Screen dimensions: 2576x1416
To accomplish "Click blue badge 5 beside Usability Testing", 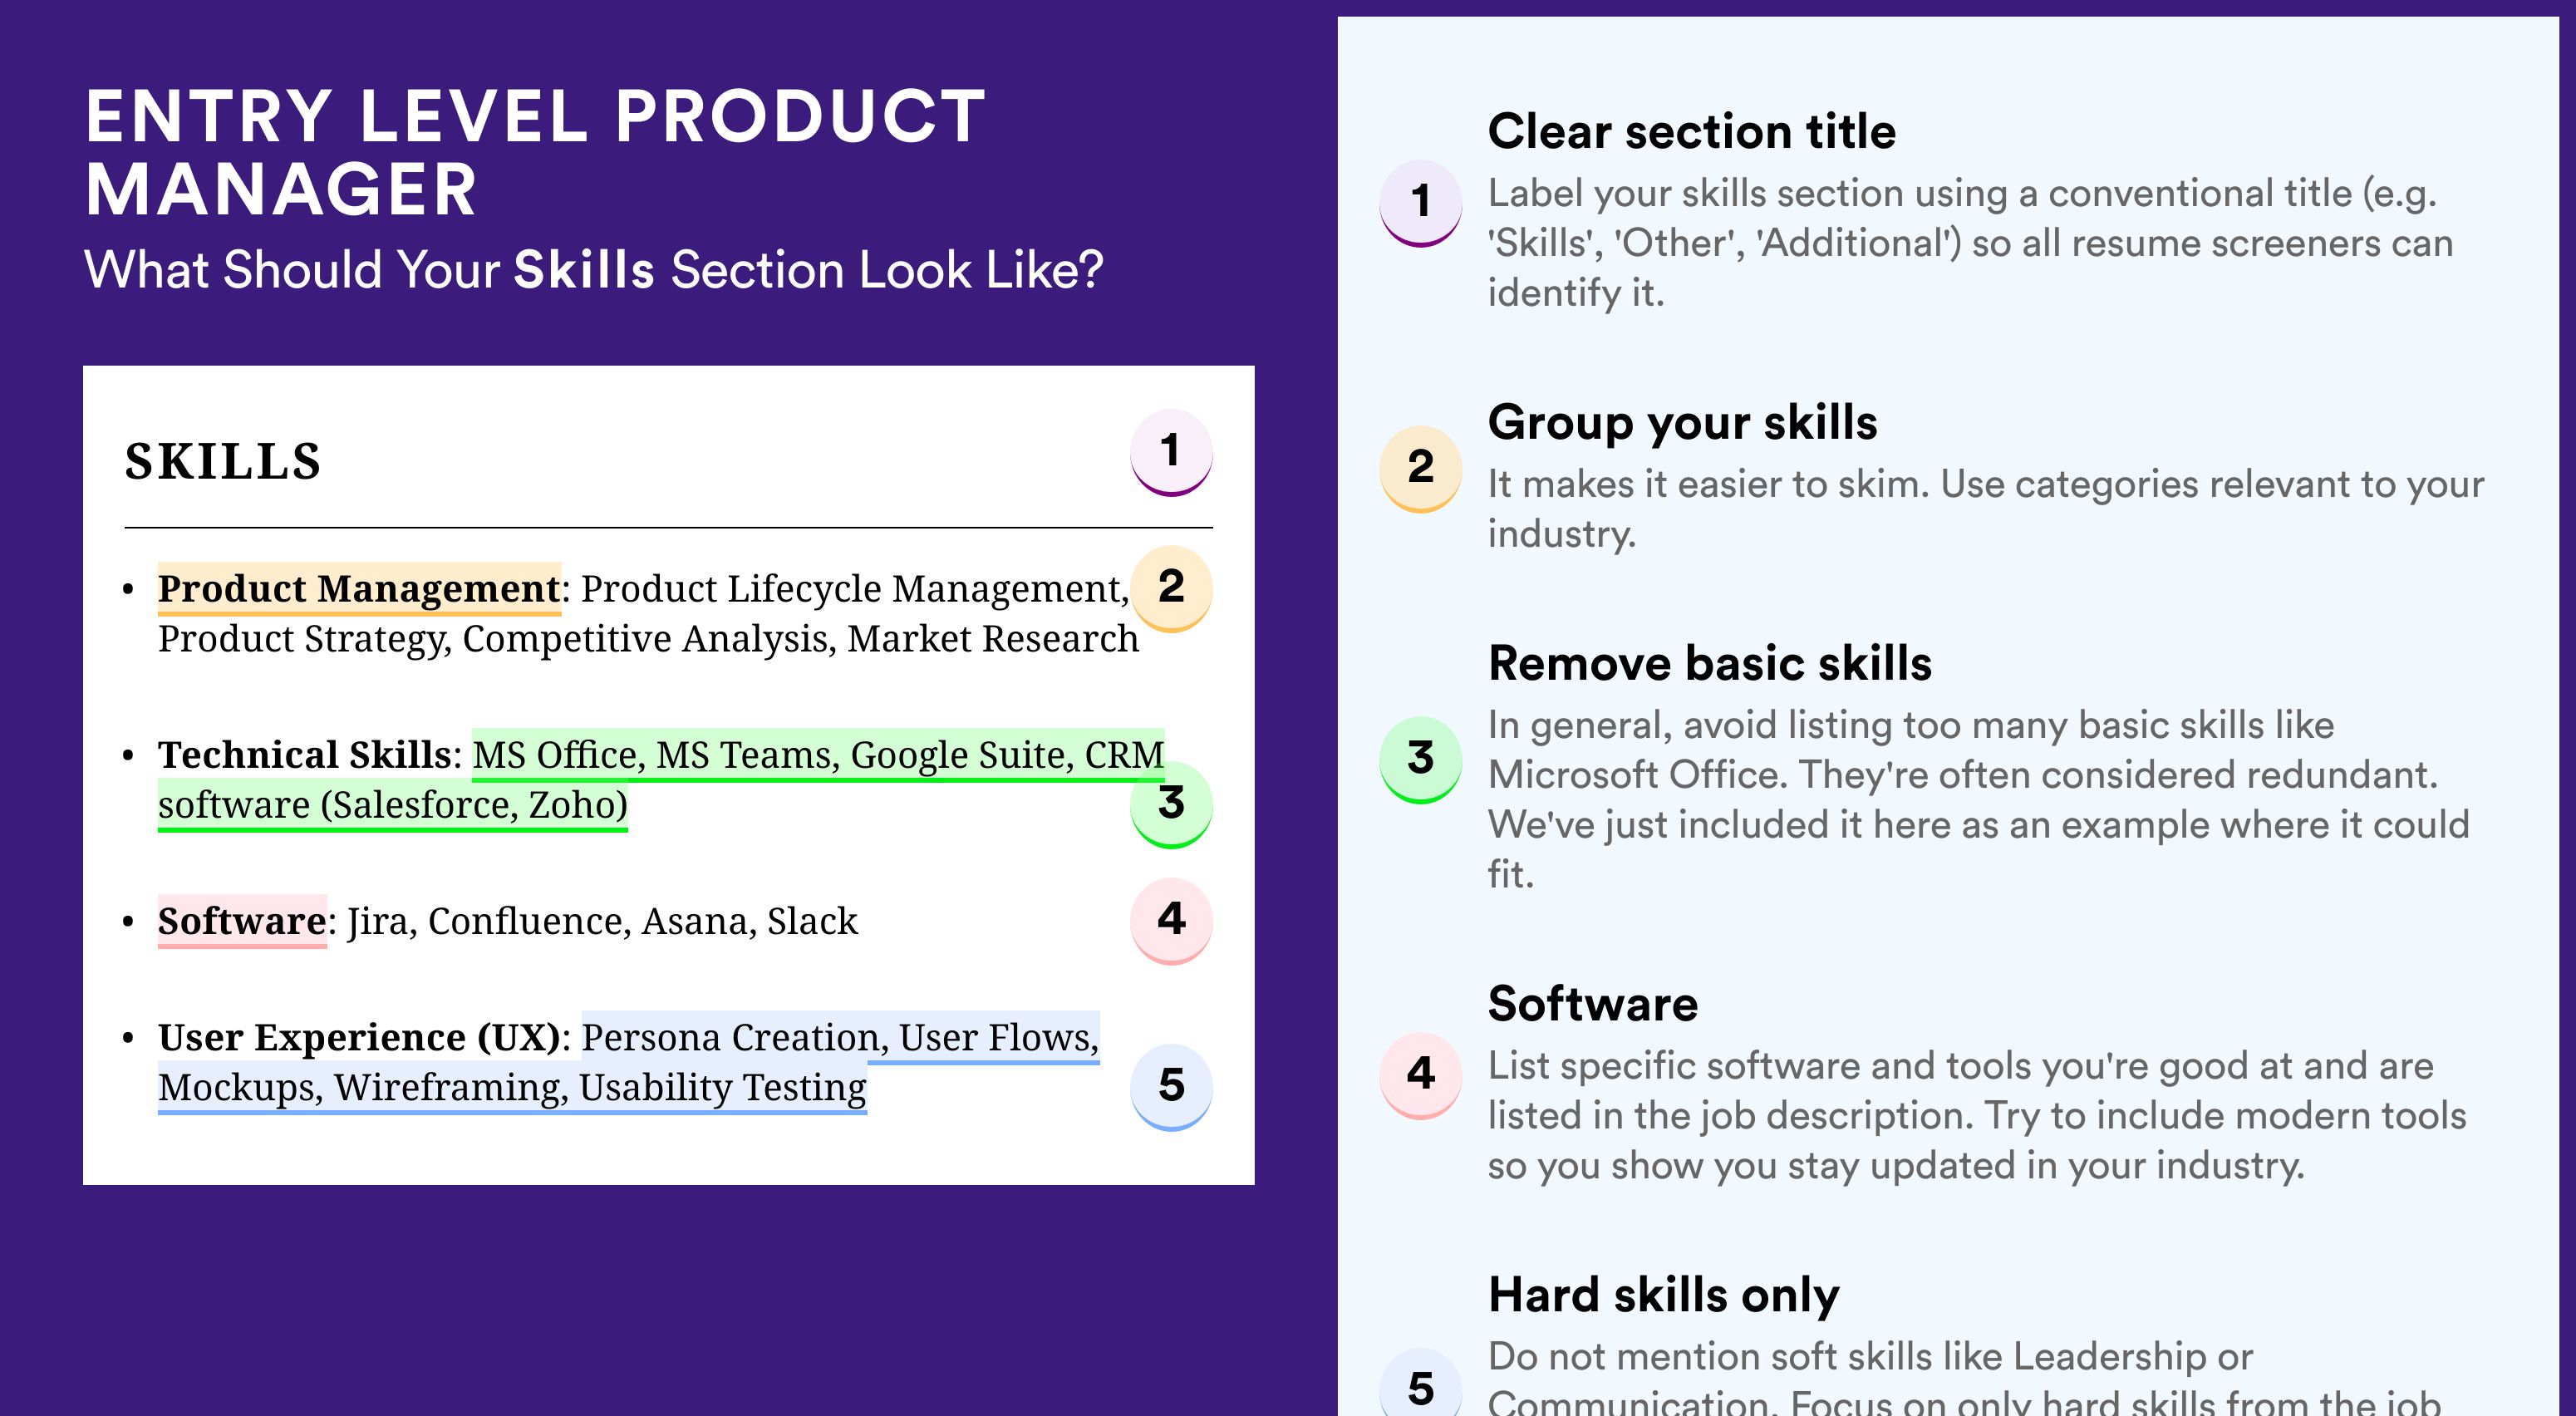I will [1171, 1086].
